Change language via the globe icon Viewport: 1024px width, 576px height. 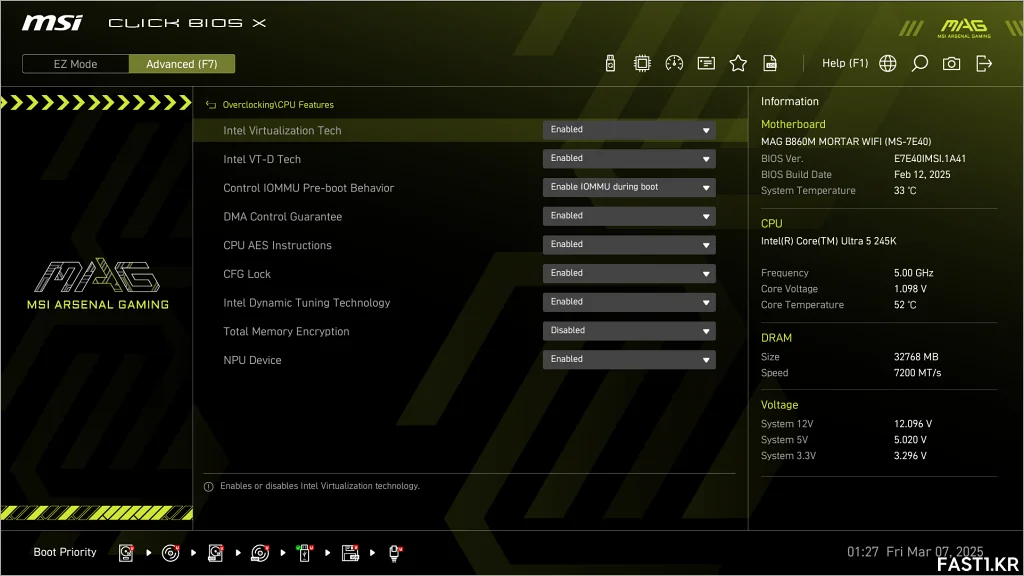tap(888, 63)
